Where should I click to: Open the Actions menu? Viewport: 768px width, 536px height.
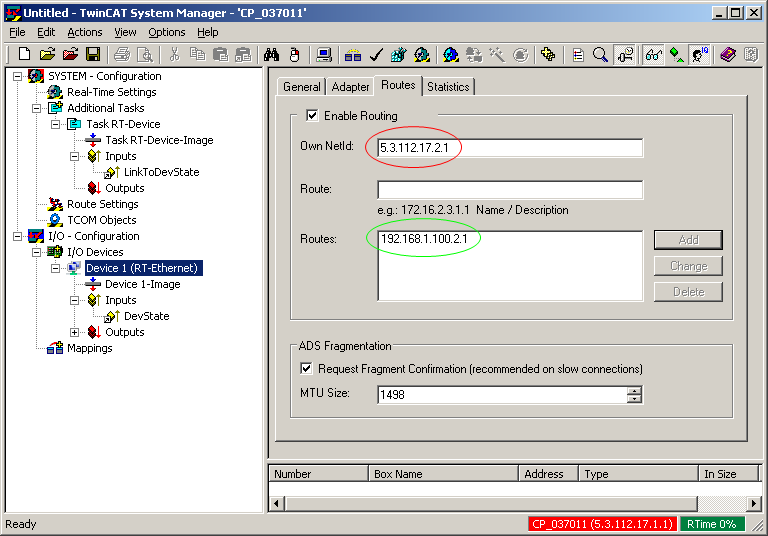[85, 32]
